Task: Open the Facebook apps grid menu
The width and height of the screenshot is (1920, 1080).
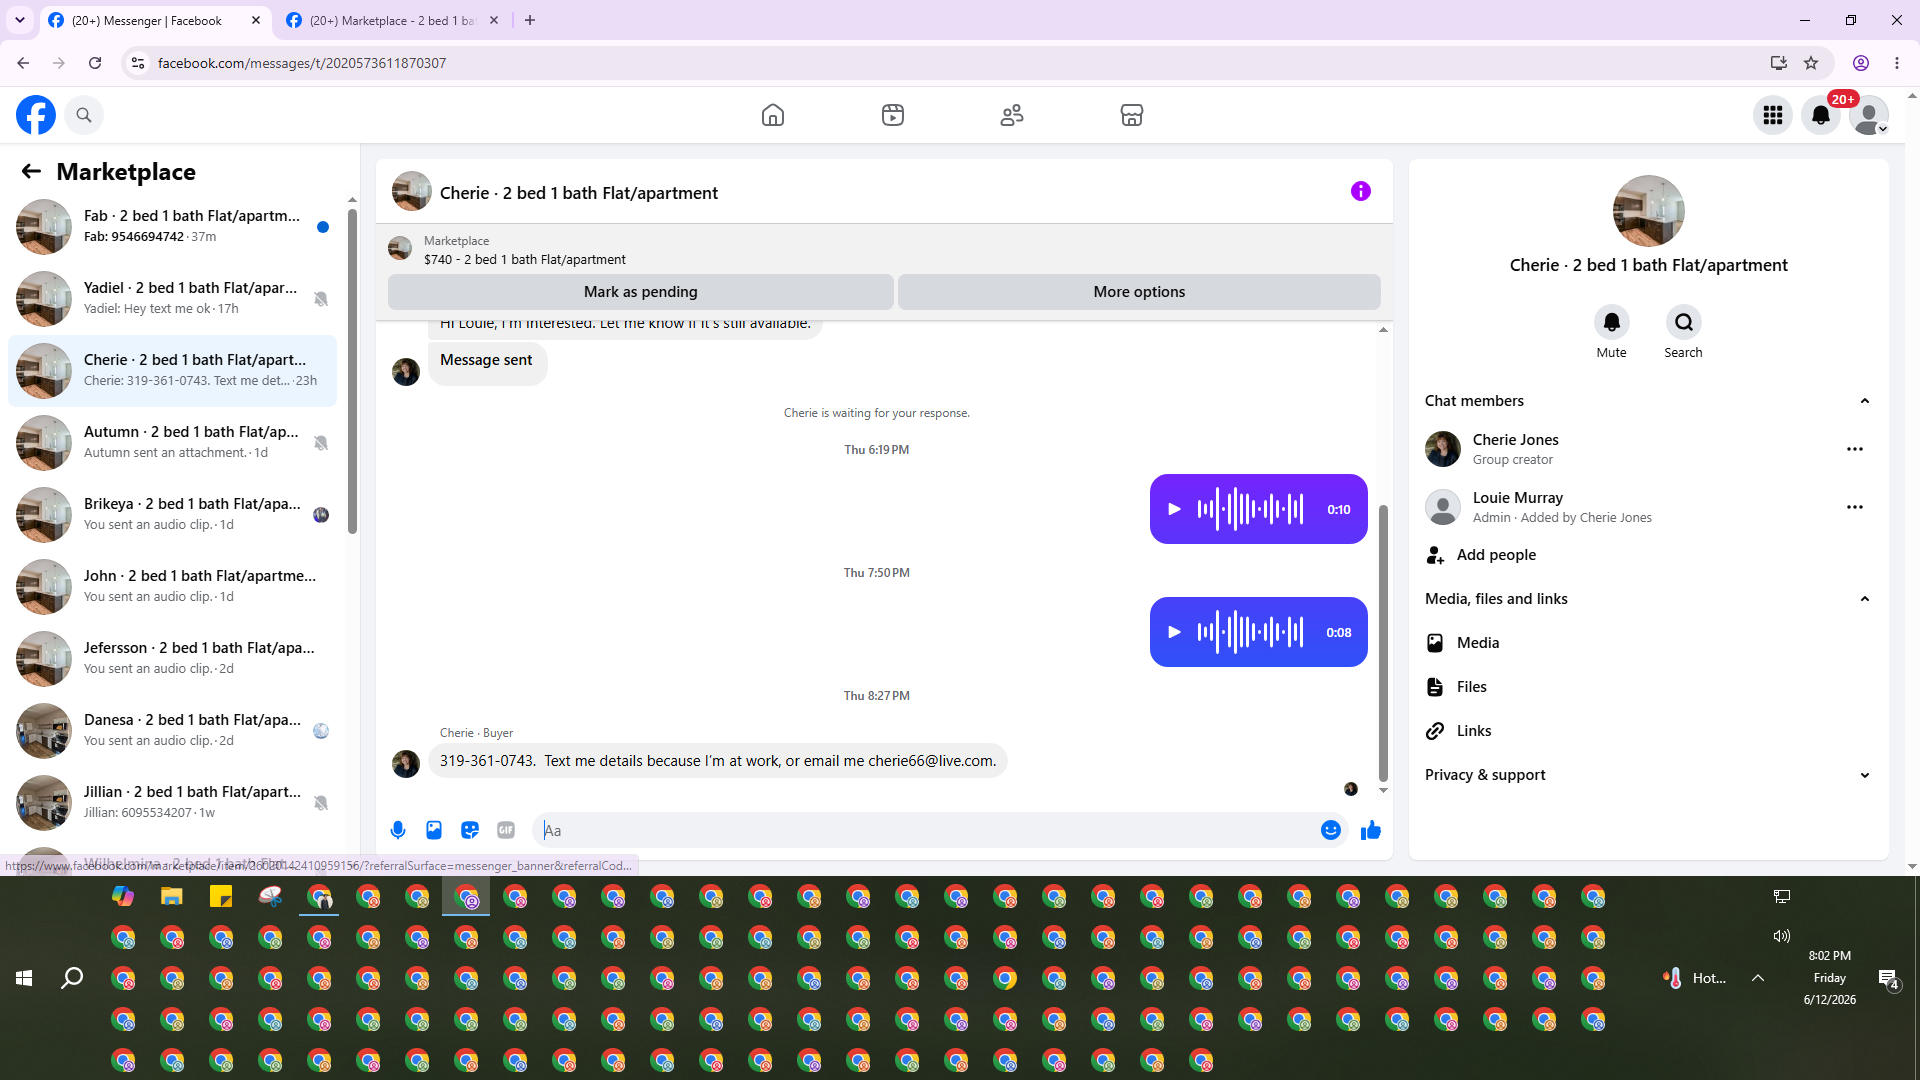Action: pyautogui.click(x=1773, y=115)
